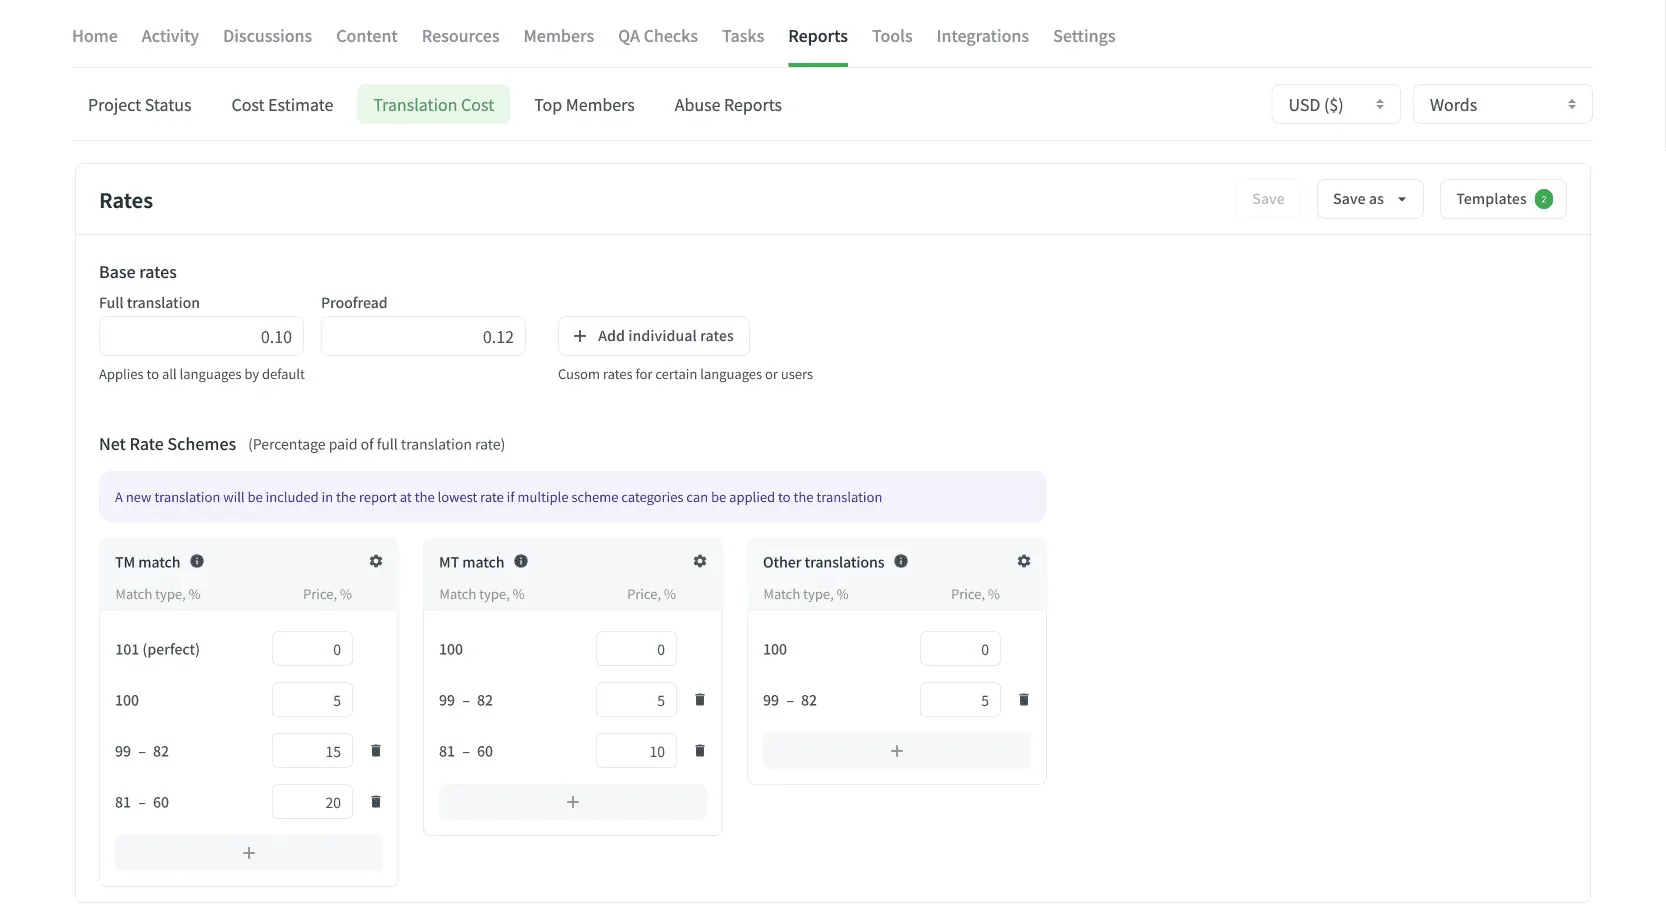Viewport: 1666px width, 911px height.
Task: Delete Other translations 99 – 82 row
Action: click(x=1024, y=700)
